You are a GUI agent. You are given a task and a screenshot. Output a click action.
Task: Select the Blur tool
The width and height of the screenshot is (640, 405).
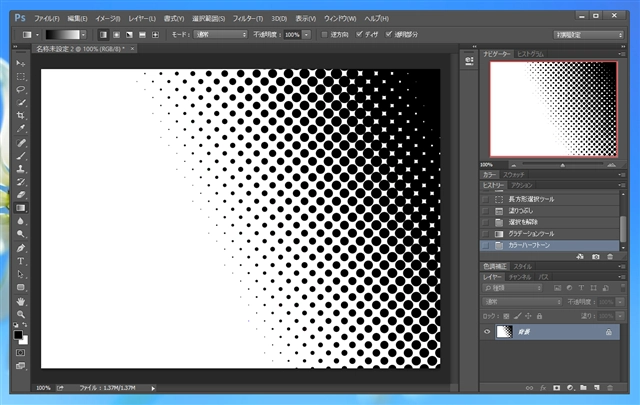(20, 221)
